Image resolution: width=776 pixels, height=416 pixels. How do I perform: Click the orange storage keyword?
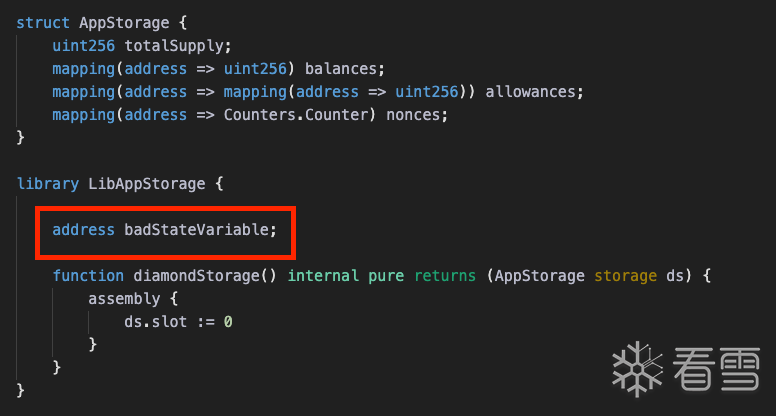[x=626, y=276]
